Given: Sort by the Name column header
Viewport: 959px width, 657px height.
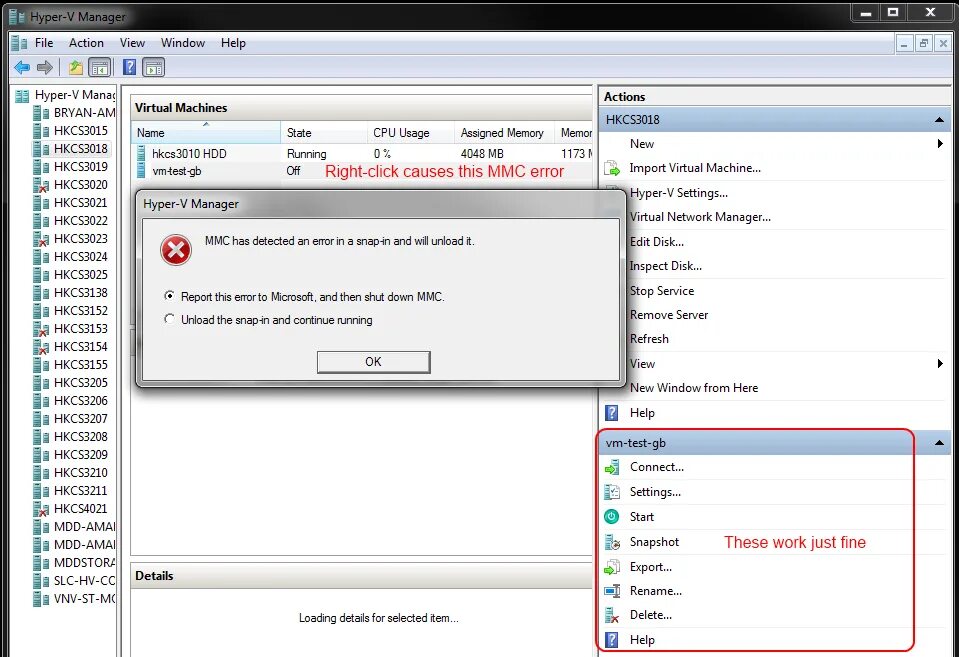Looking at the screenshot, I should (206, 133).
